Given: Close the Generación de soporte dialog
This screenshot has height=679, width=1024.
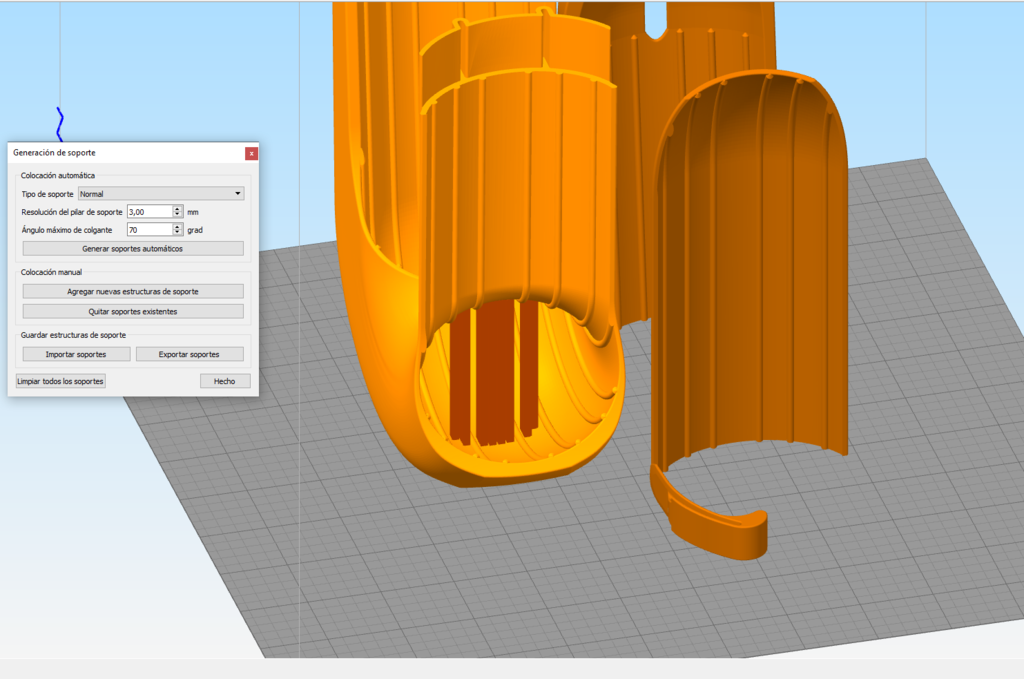Looking at the screenshot, I should pyautogui.click(x=251, y=153).
